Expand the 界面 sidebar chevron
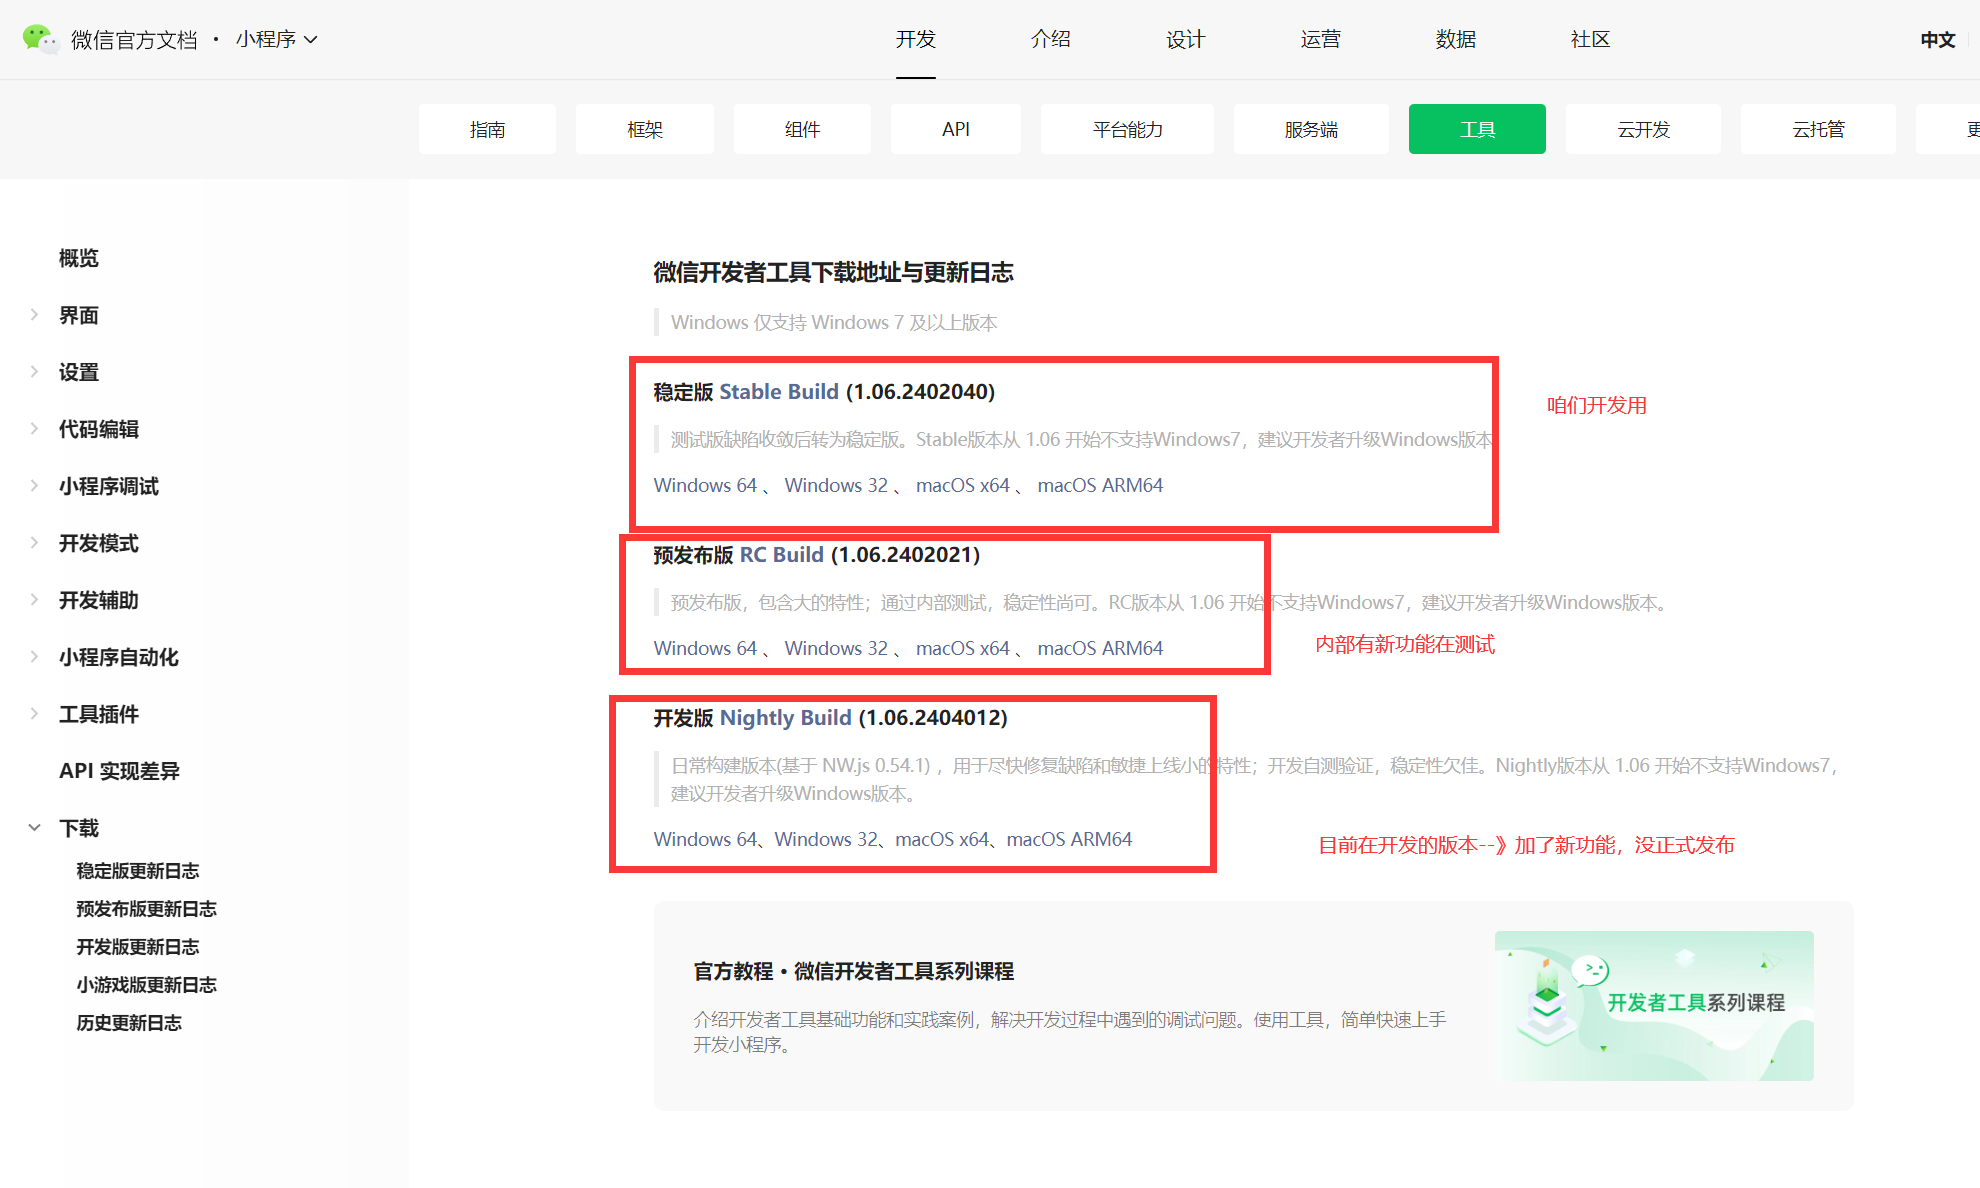 point(34,315)
